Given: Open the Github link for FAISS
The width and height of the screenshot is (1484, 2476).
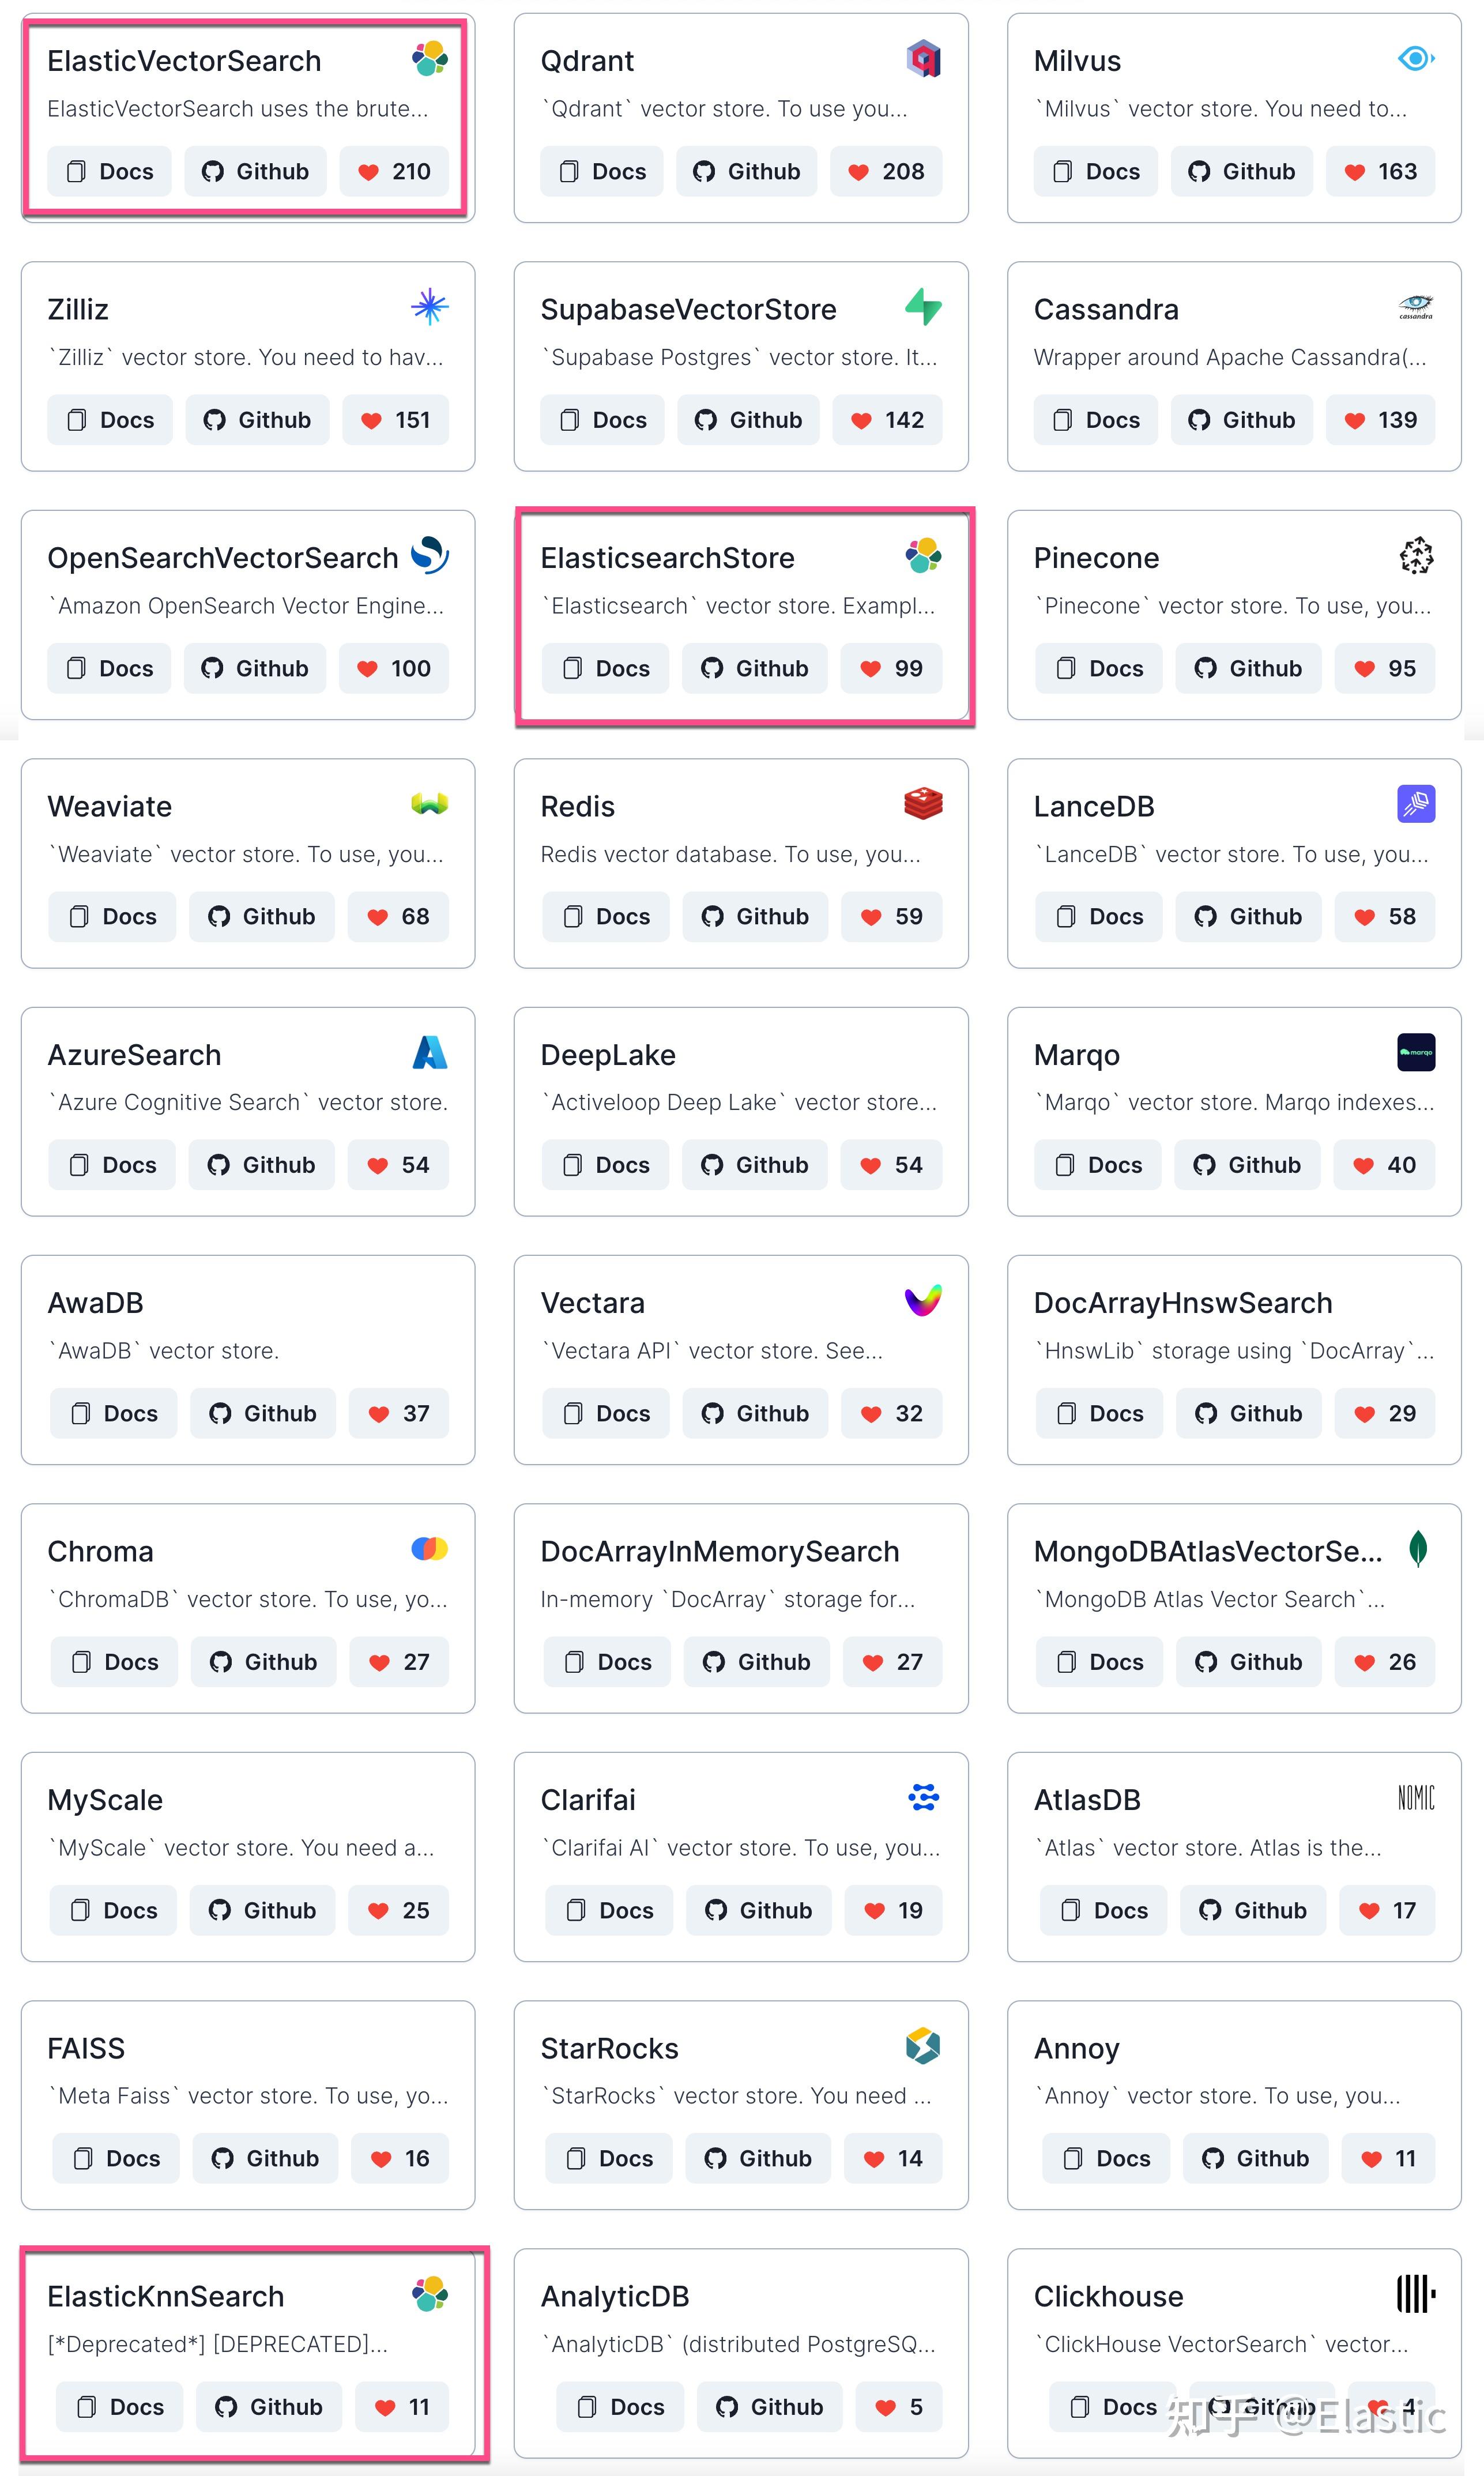Looking at the screenshot, I should [x=265, y=2158].
